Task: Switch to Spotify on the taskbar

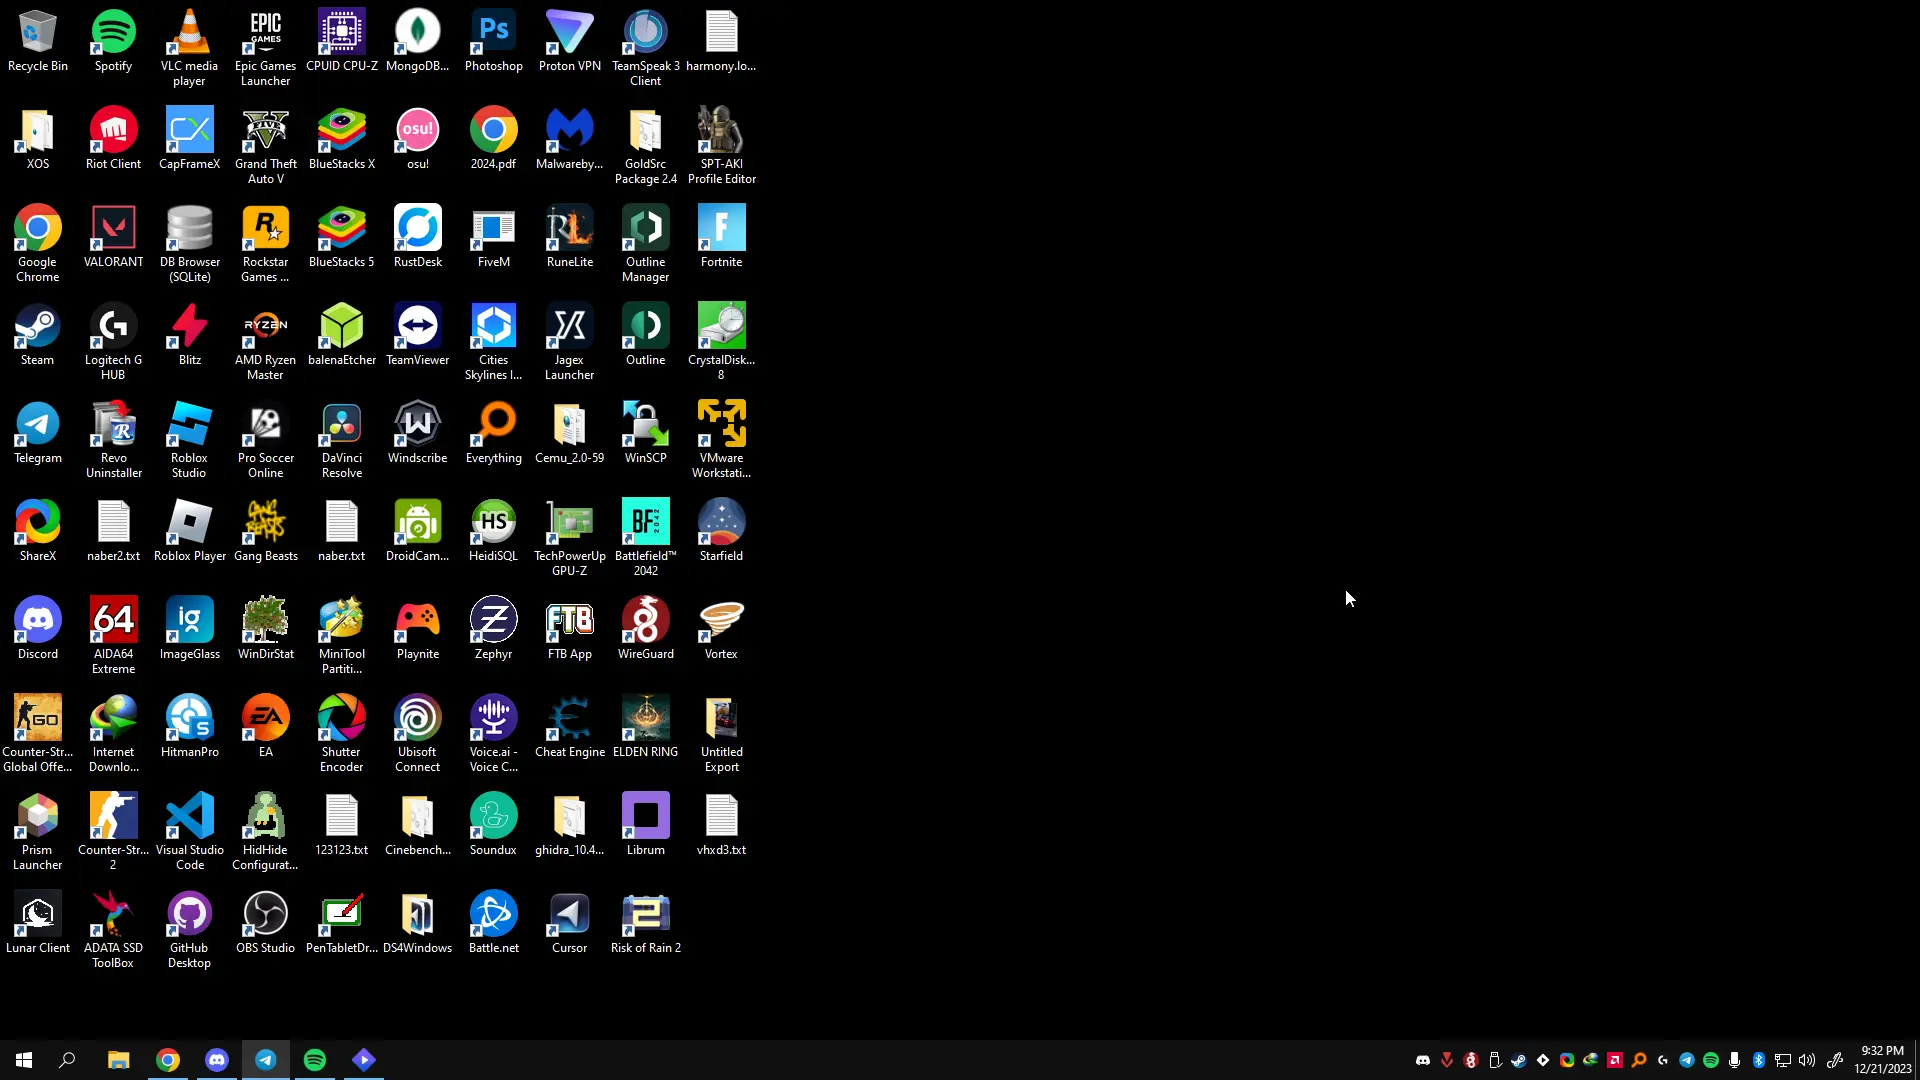Action: pyautogui.click(x=315, y=1060)
